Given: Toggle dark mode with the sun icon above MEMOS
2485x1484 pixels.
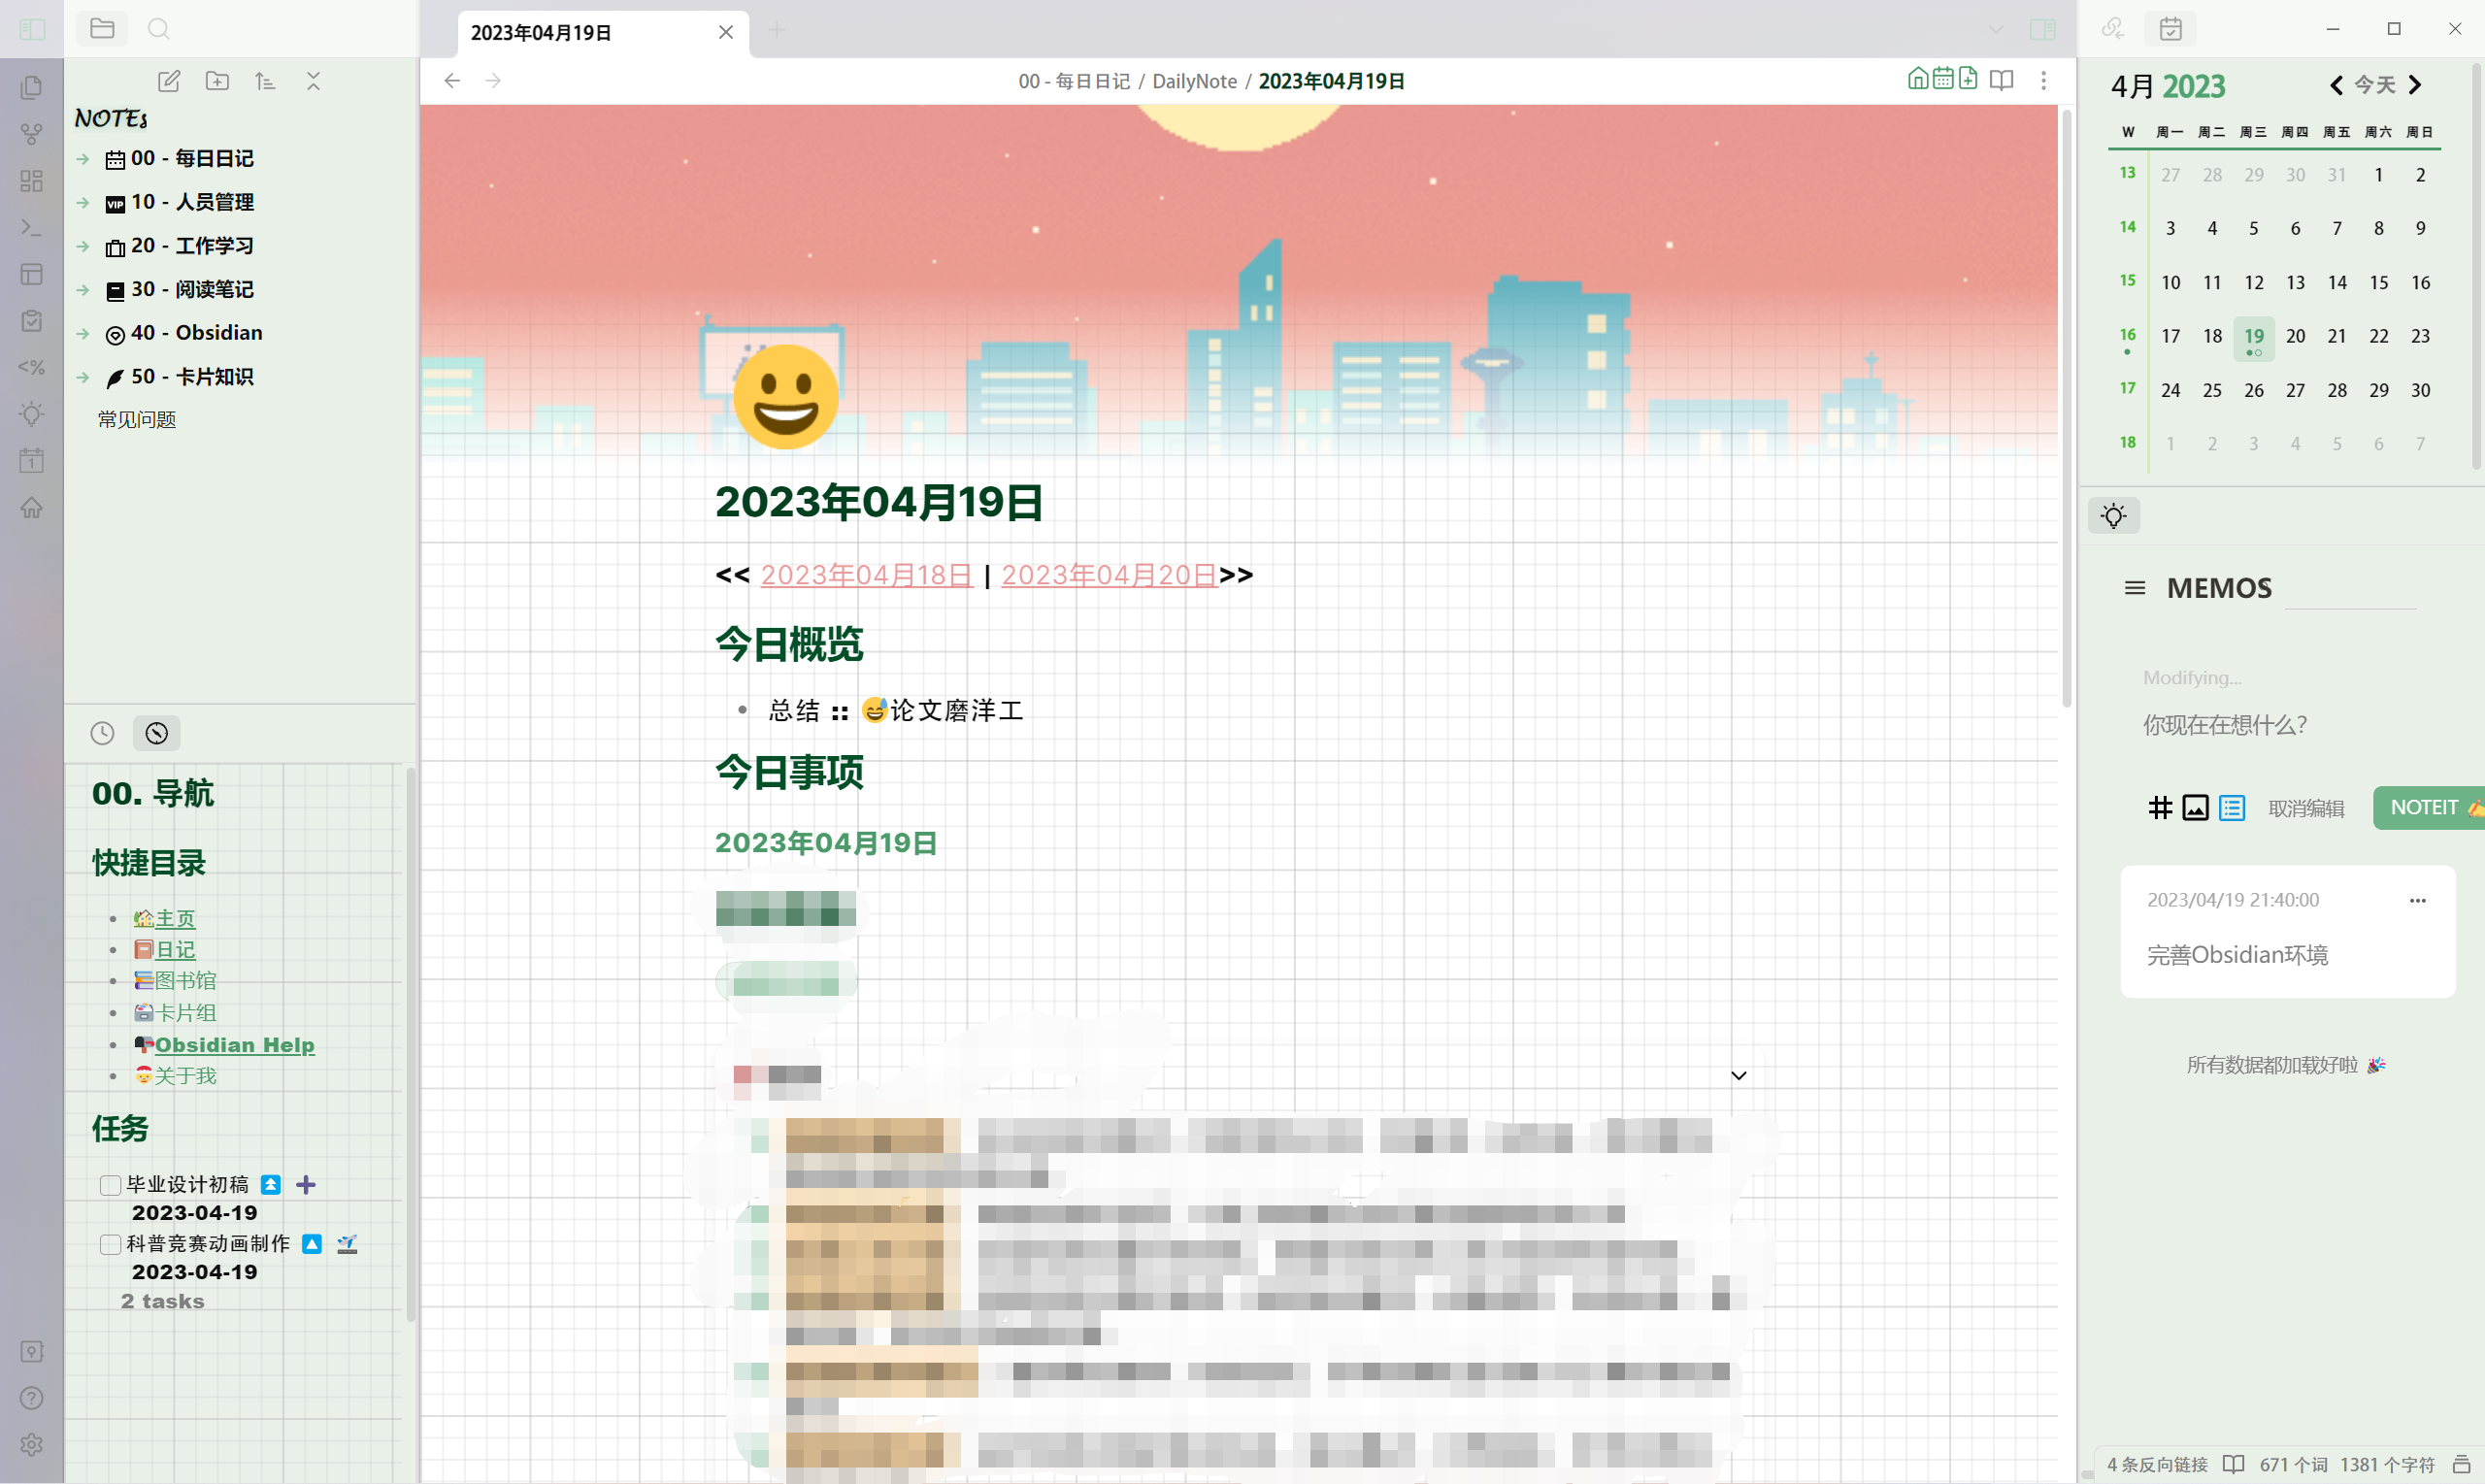Looking at the screenshot, I should coord(2113,515).
